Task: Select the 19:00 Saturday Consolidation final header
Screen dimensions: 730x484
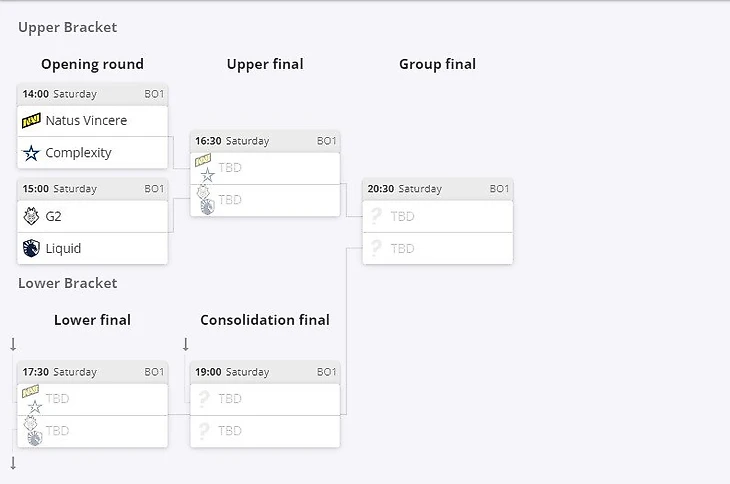Action: 265,372
